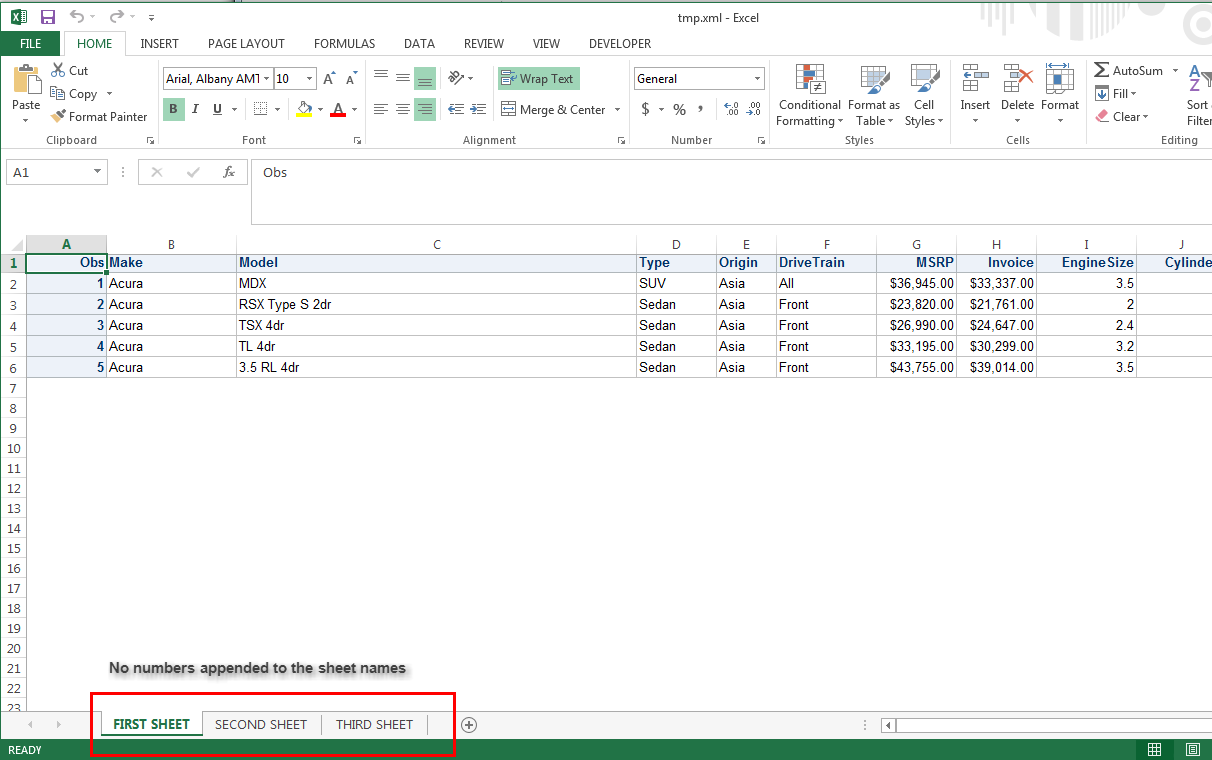Image resolution: width=1212 pixels, height=760 pixels.
Task: Expand the font size dropdown
Action: (309, 79)
